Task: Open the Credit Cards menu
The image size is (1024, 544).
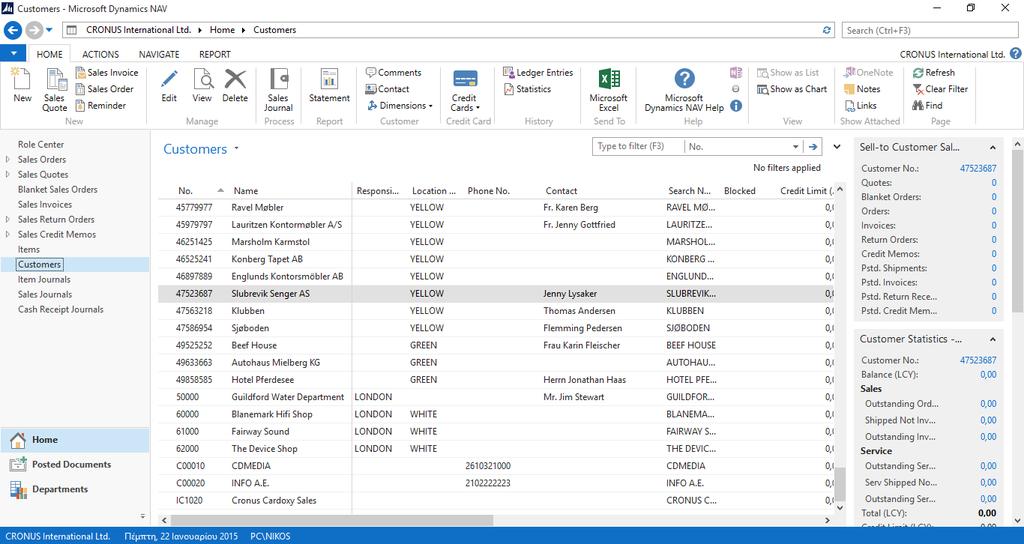Action: (x=465, y=90)
